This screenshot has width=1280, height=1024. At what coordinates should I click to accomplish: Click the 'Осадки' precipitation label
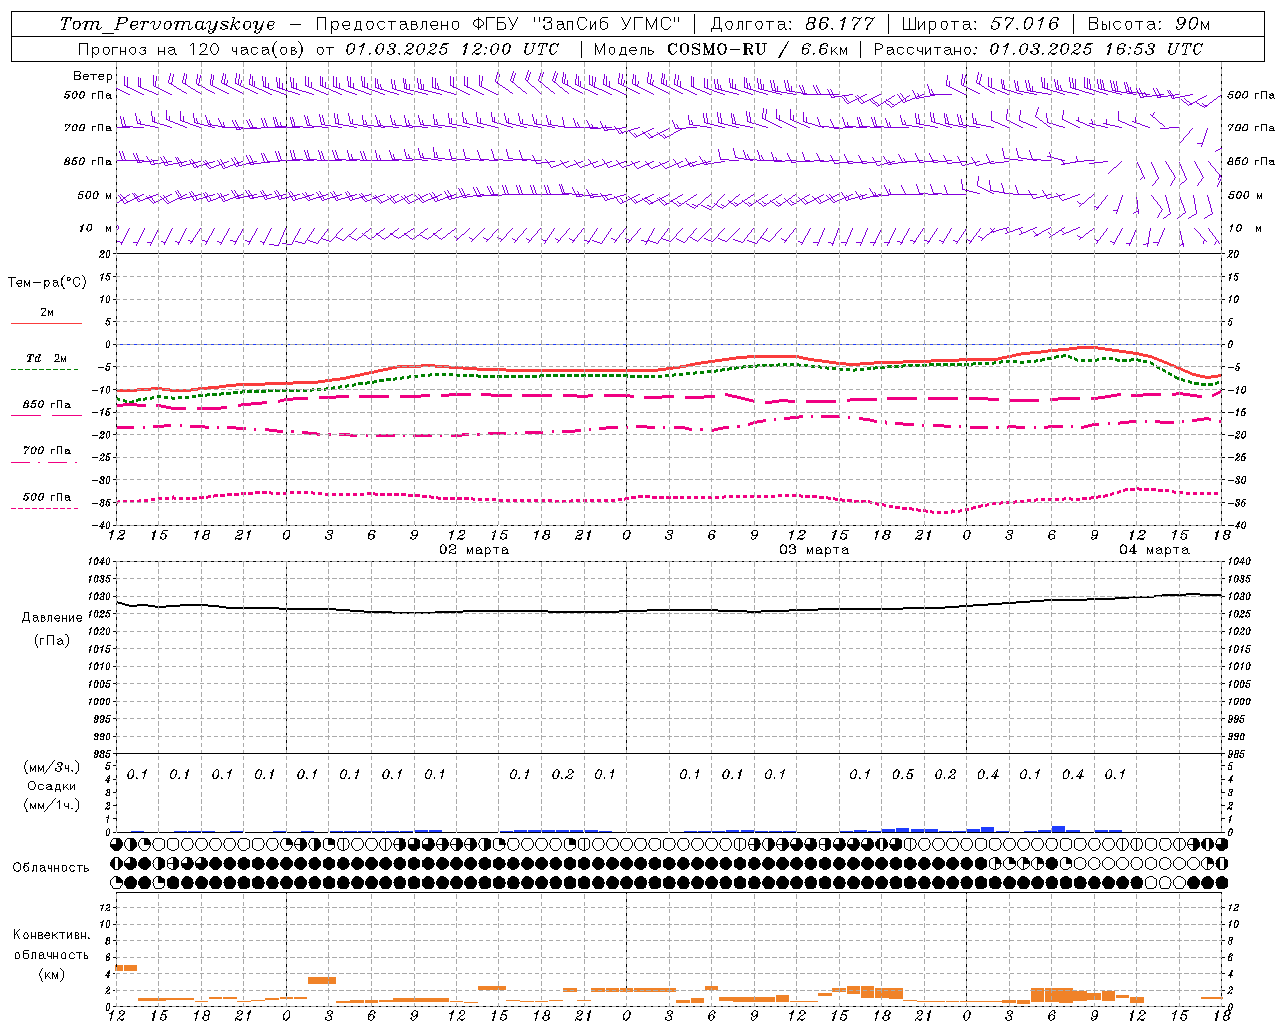(52, 786)
